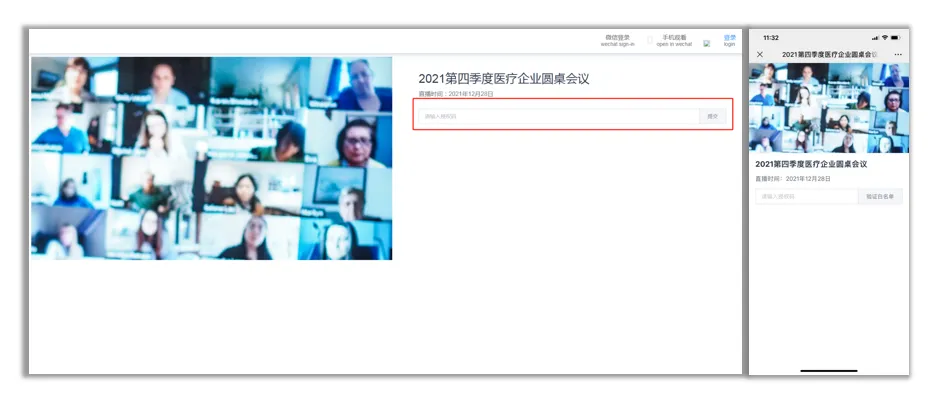Click the 11:32 clock in phone status bar
The width and height of the screenshot is (945, 396).
pos(771,38)
